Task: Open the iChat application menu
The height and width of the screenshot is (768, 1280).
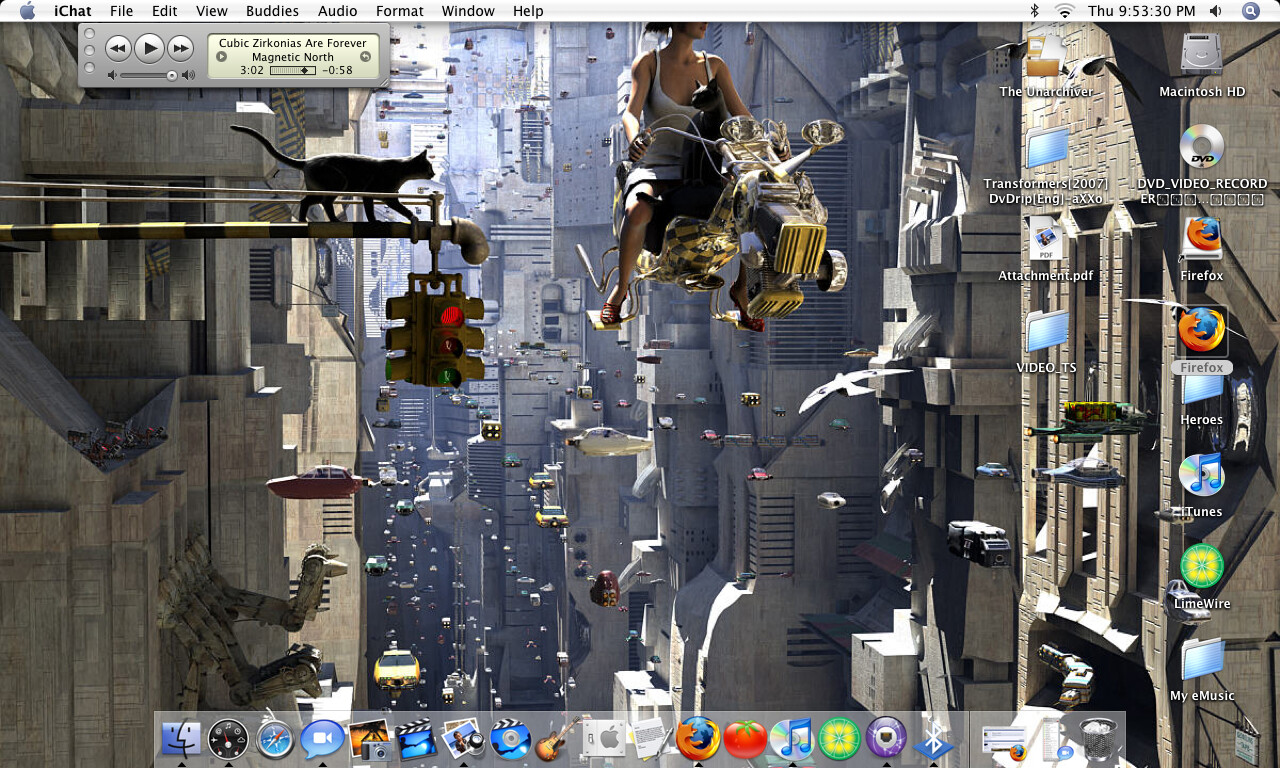Action: [x=73, y=11]
